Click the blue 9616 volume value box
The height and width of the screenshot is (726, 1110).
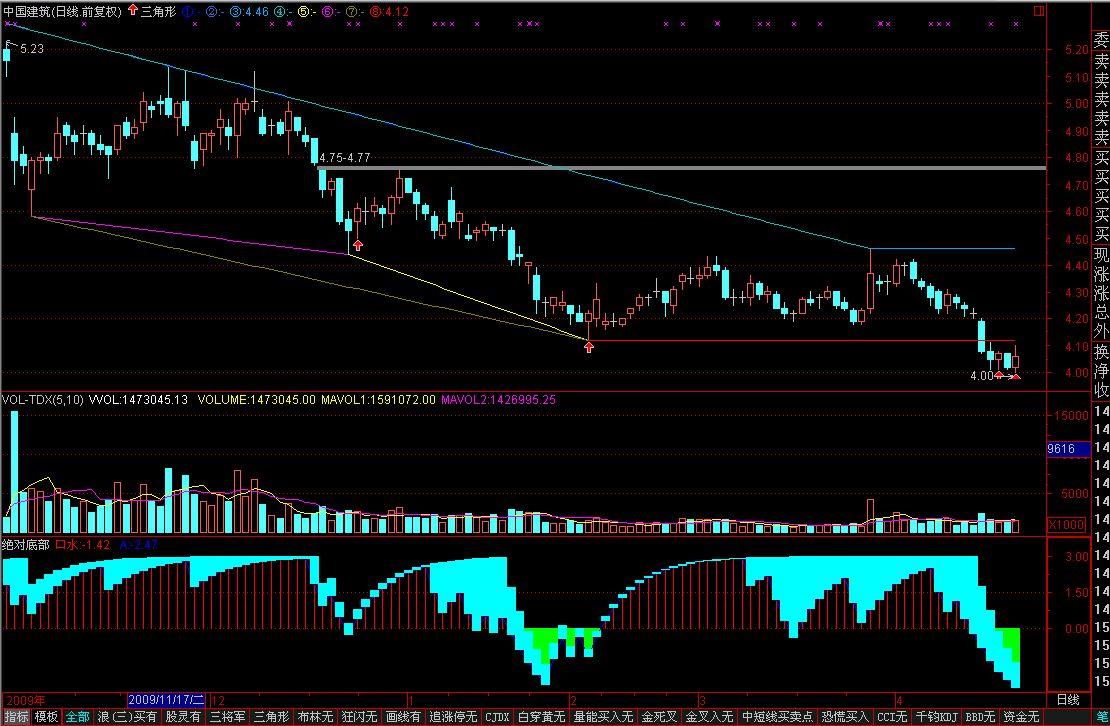(x=1068, y=449)
